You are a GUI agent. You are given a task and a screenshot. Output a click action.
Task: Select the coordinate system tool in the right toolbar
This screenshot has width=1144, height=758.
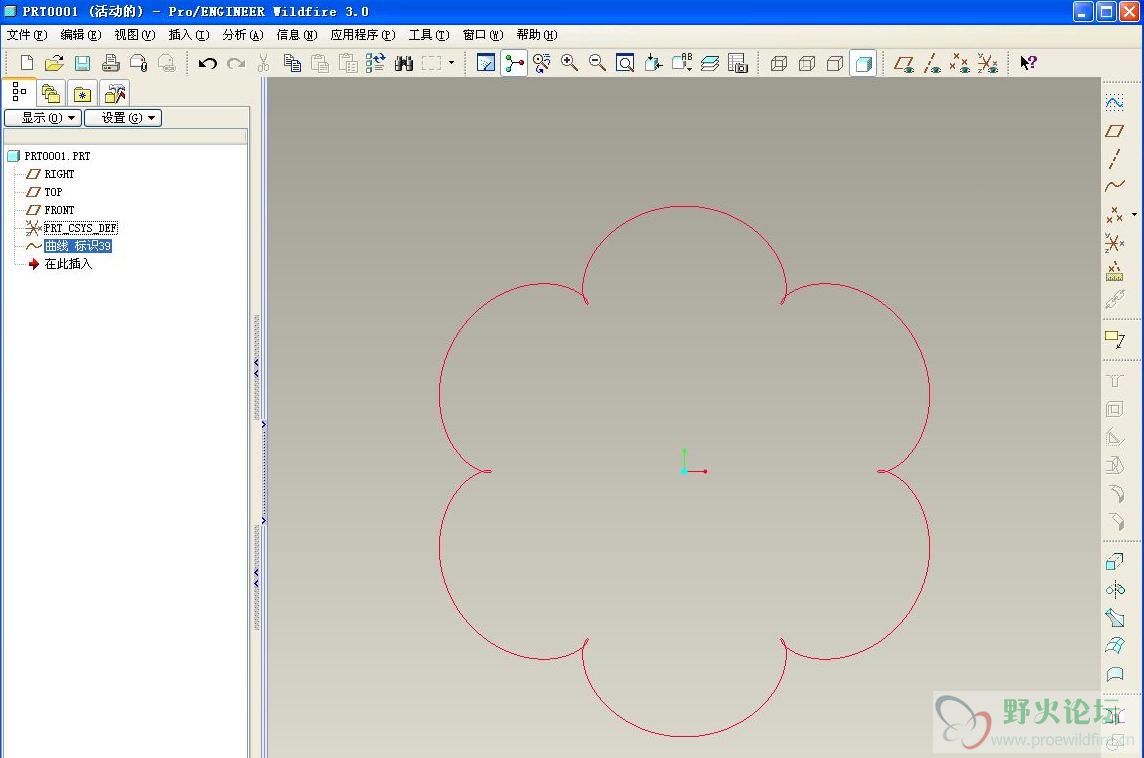click(1114, 242)
